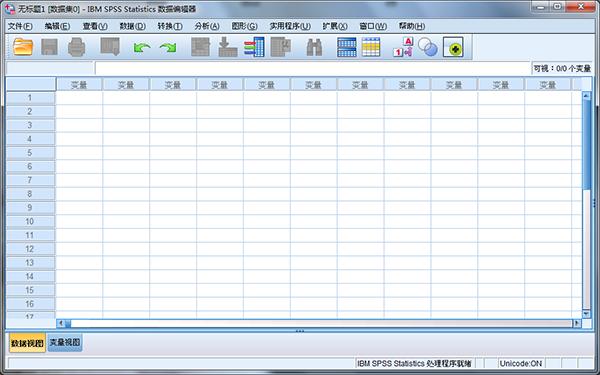Select row header 16

click(x=31, y=304)
